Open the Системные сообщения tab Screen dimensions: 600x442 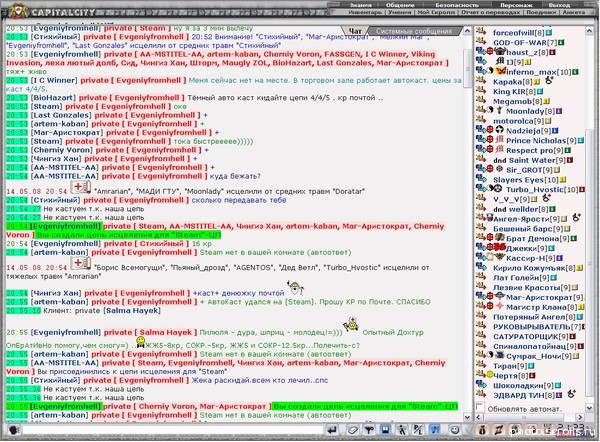(414, 31)
